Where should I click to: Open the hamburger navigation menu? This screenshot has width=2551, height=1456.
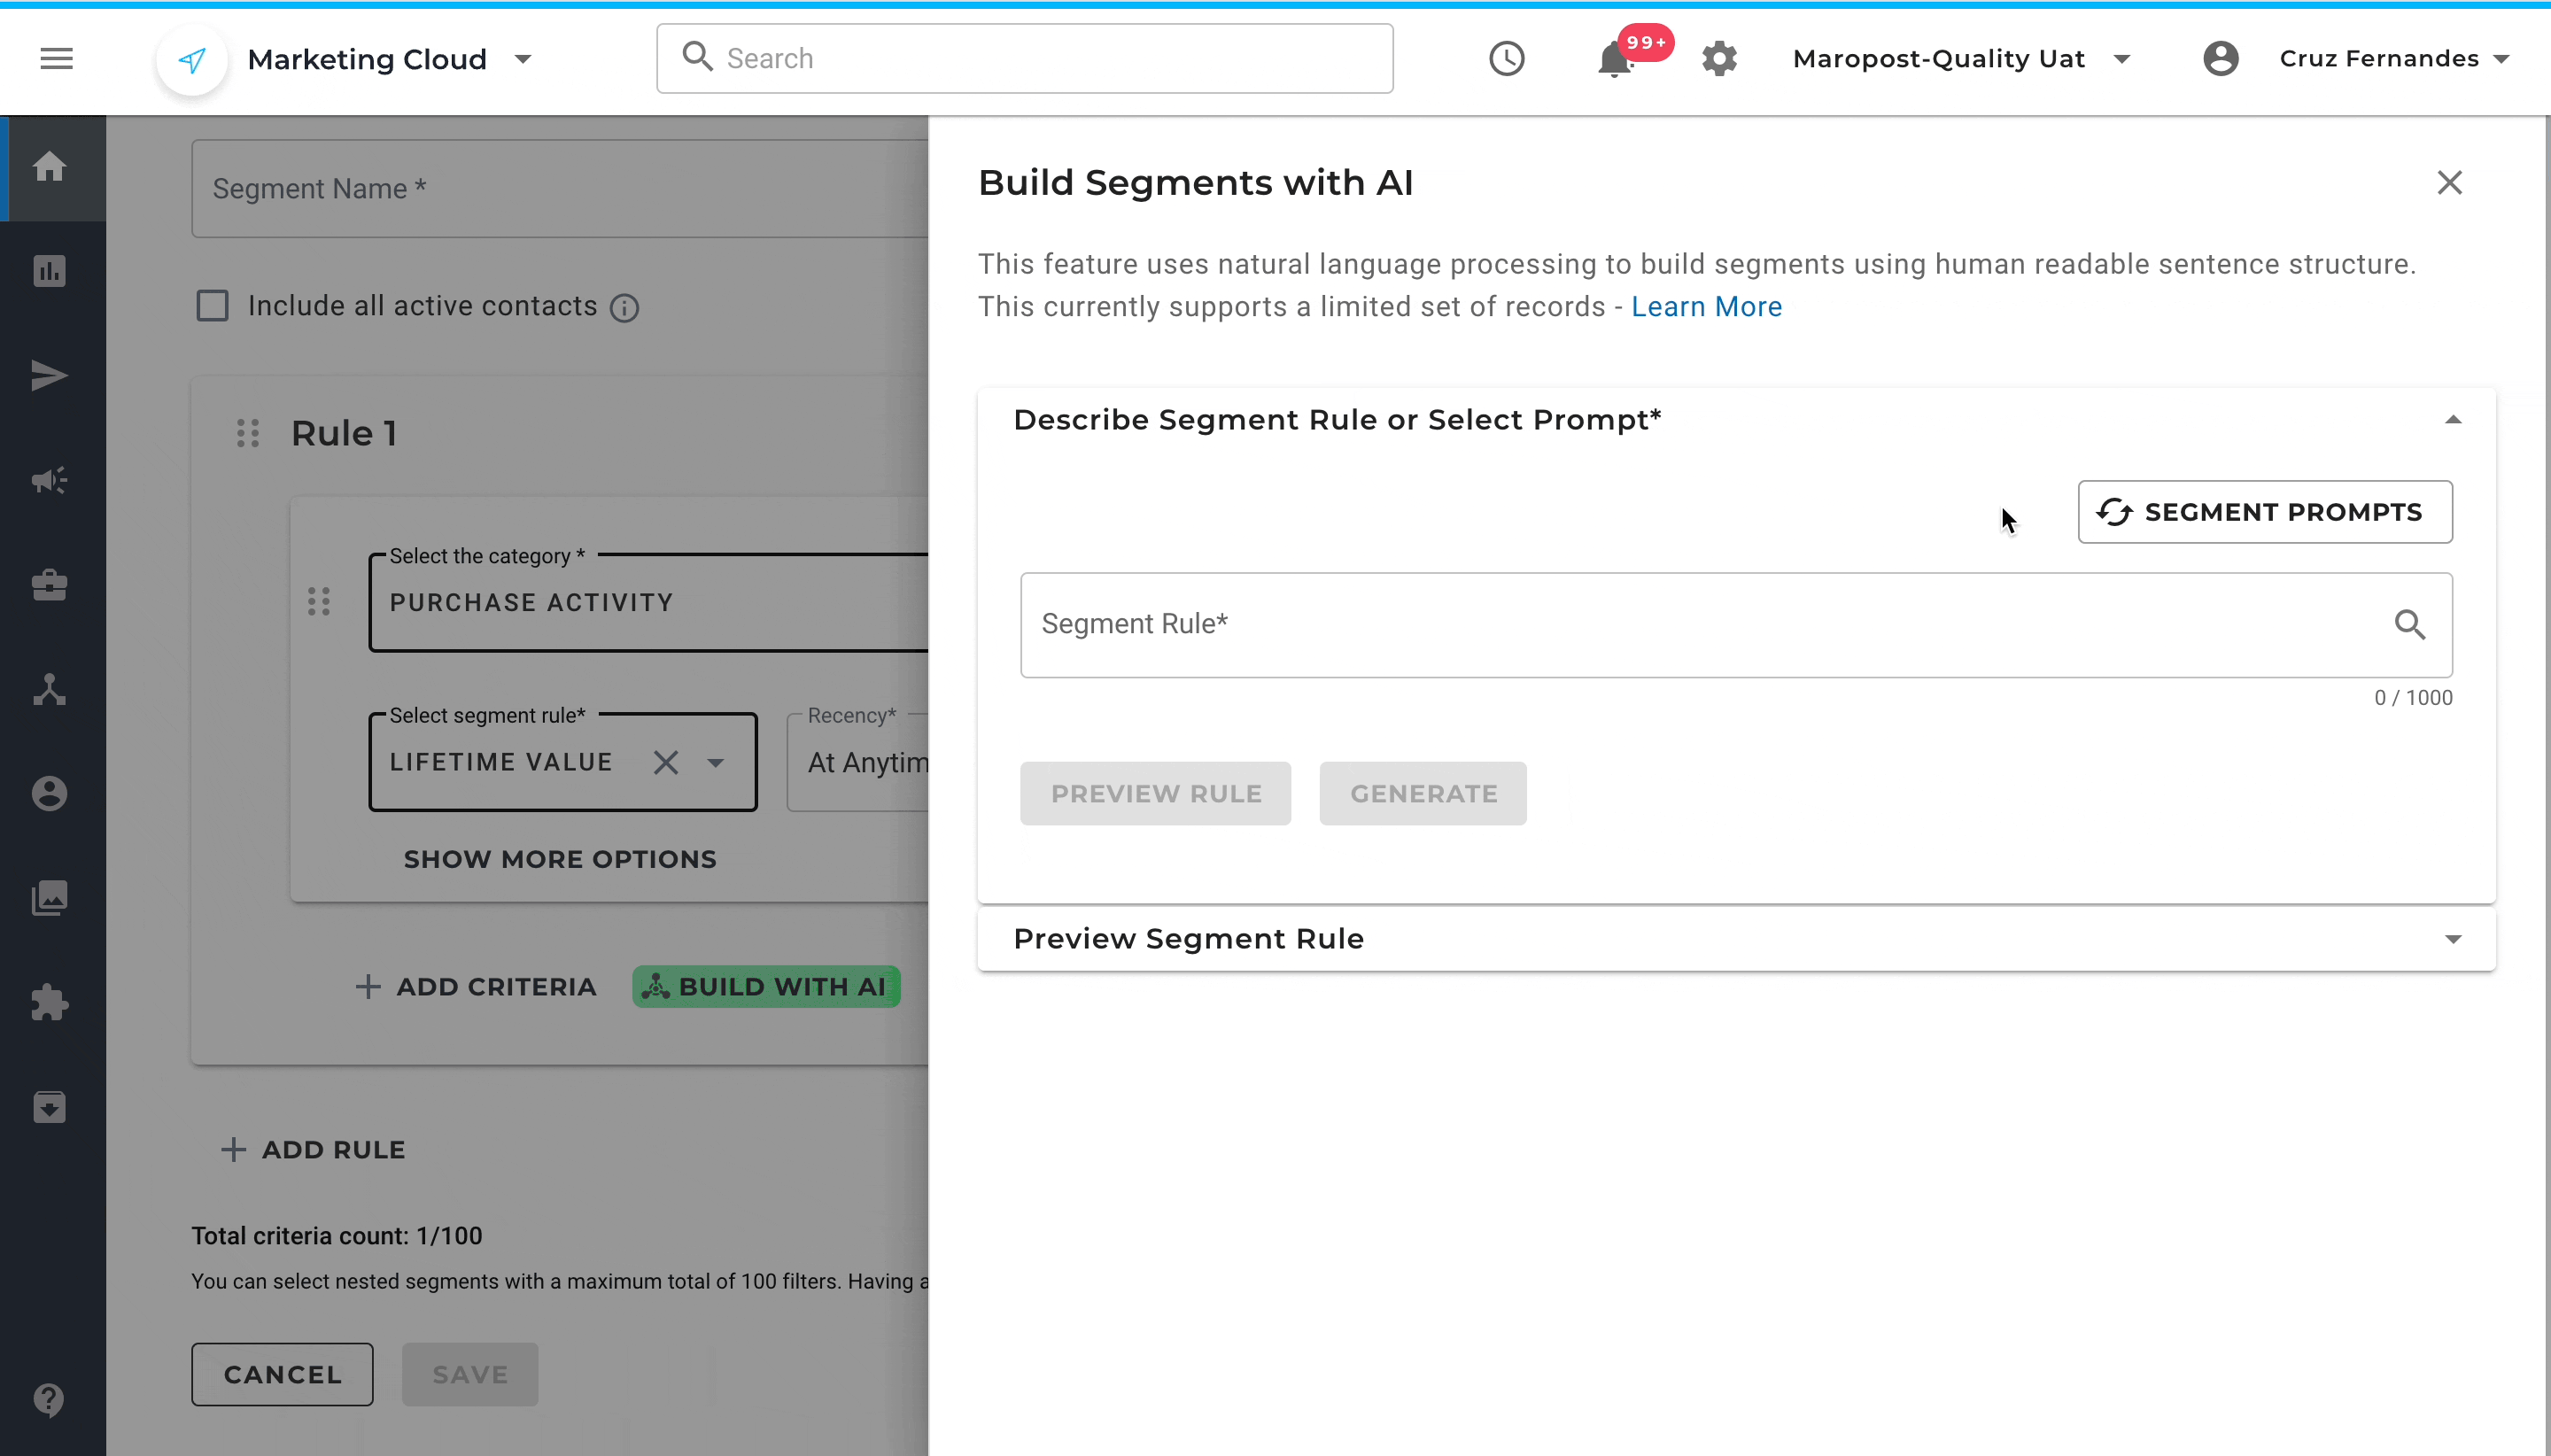coord(56,59)
